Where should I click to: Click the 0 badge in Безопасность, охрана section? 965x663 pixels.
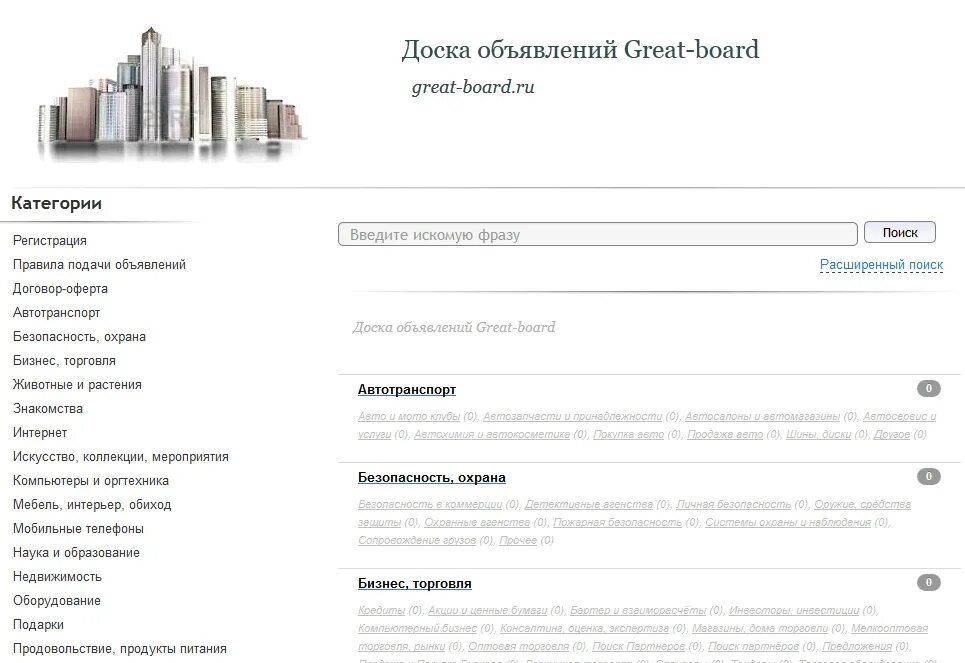point(929,476)
